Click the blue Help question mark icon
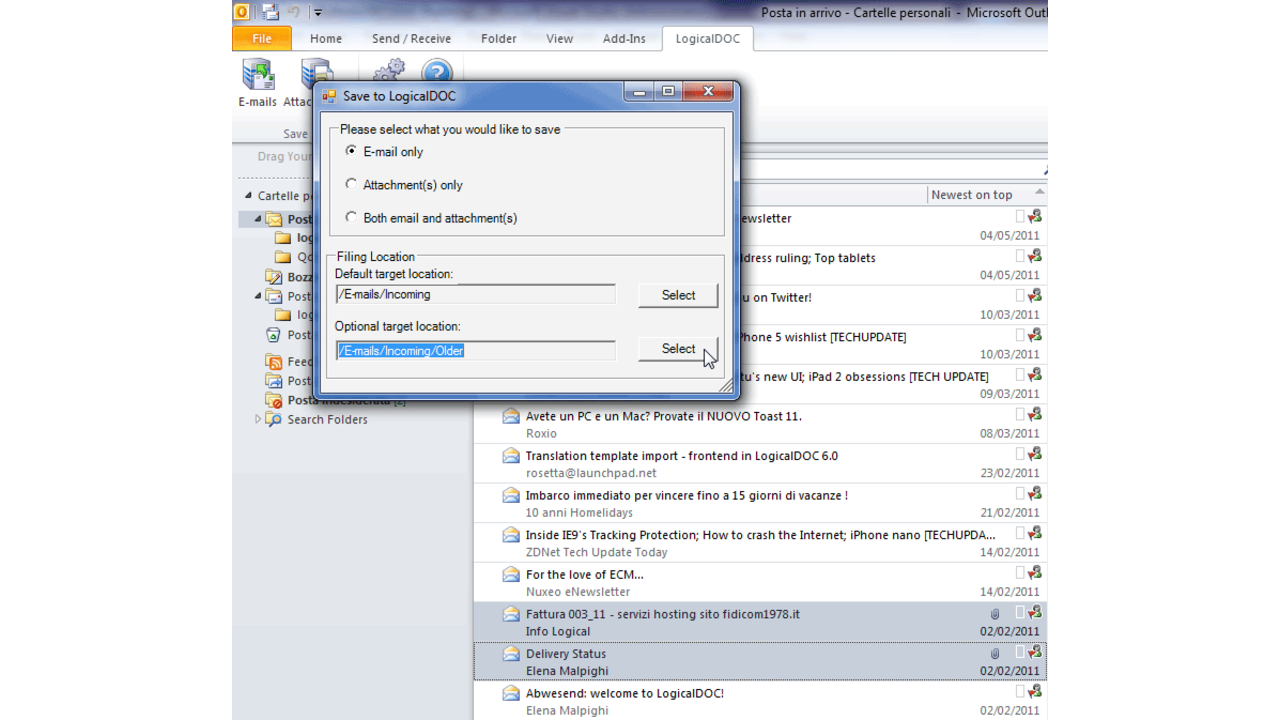The width and height of the screenshot is (1280, 720). [437, 72]
